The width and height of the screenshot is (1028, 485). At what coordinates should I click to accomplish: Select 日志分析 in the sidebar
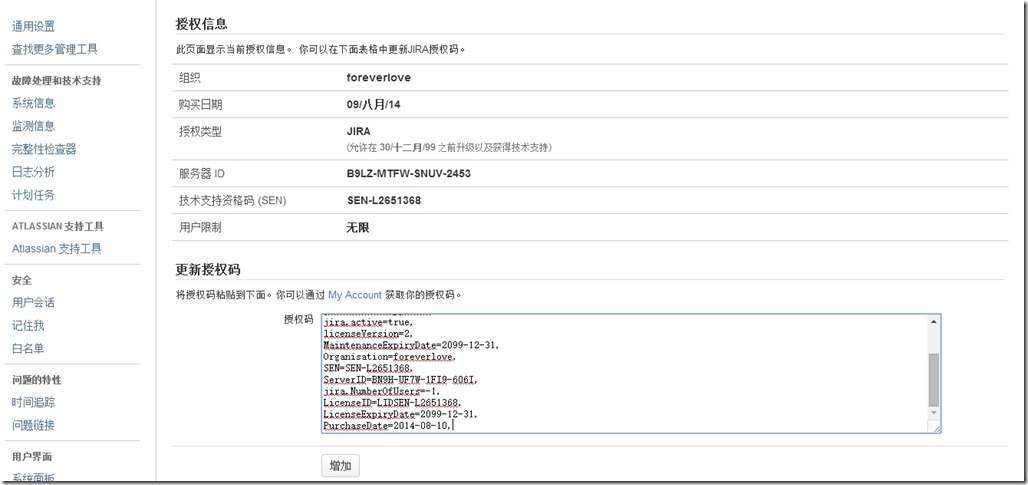tap(33, 172)
